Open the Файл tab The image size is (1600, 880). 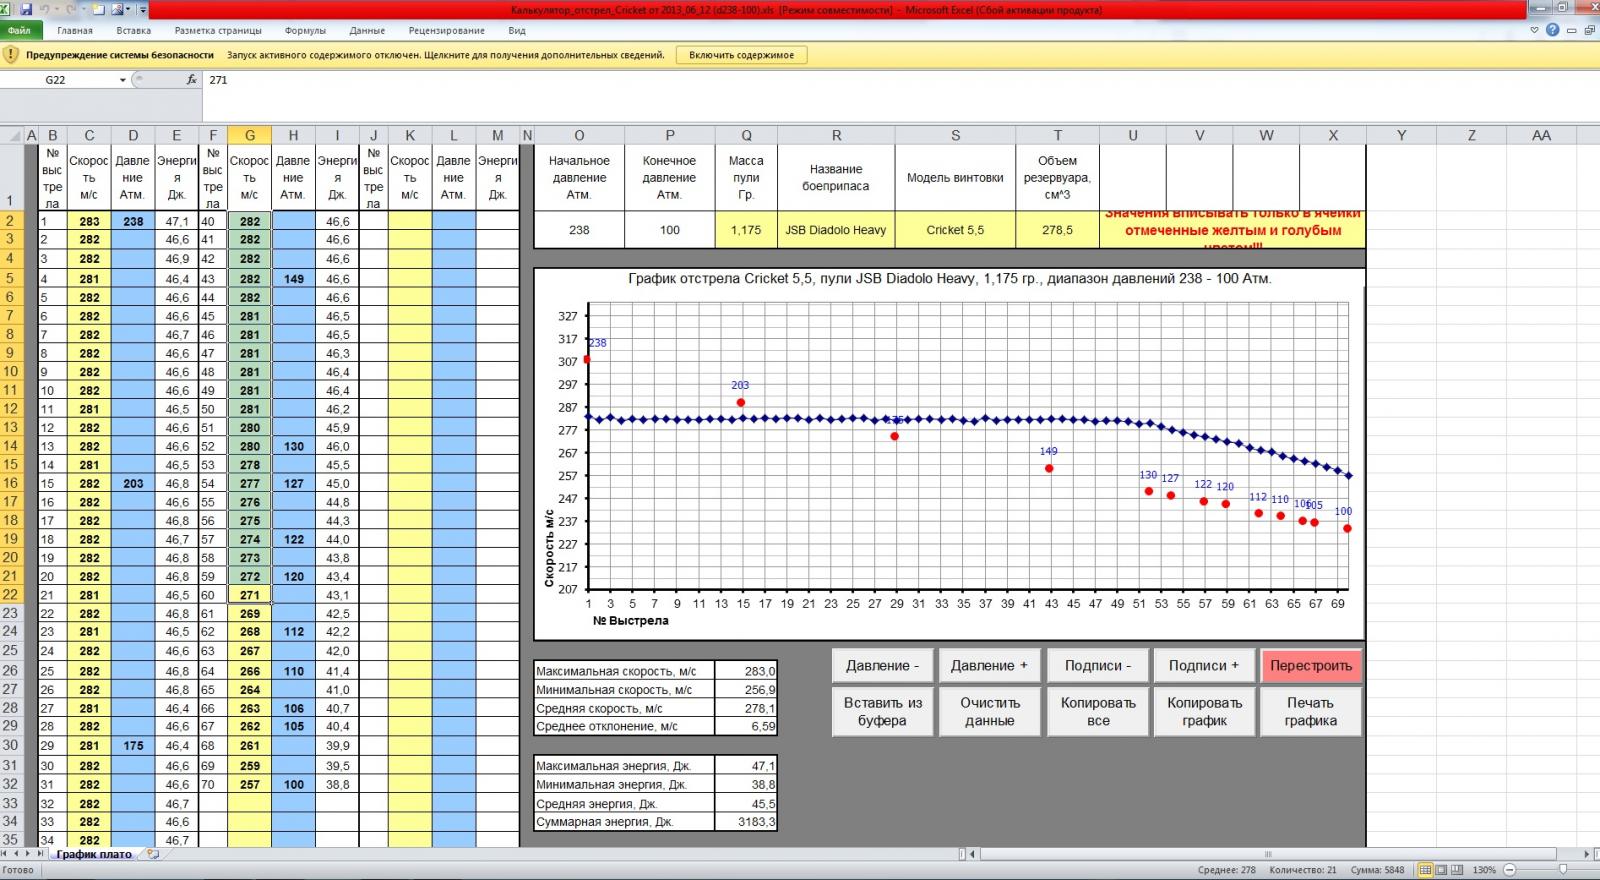click(x=19, y=31)
